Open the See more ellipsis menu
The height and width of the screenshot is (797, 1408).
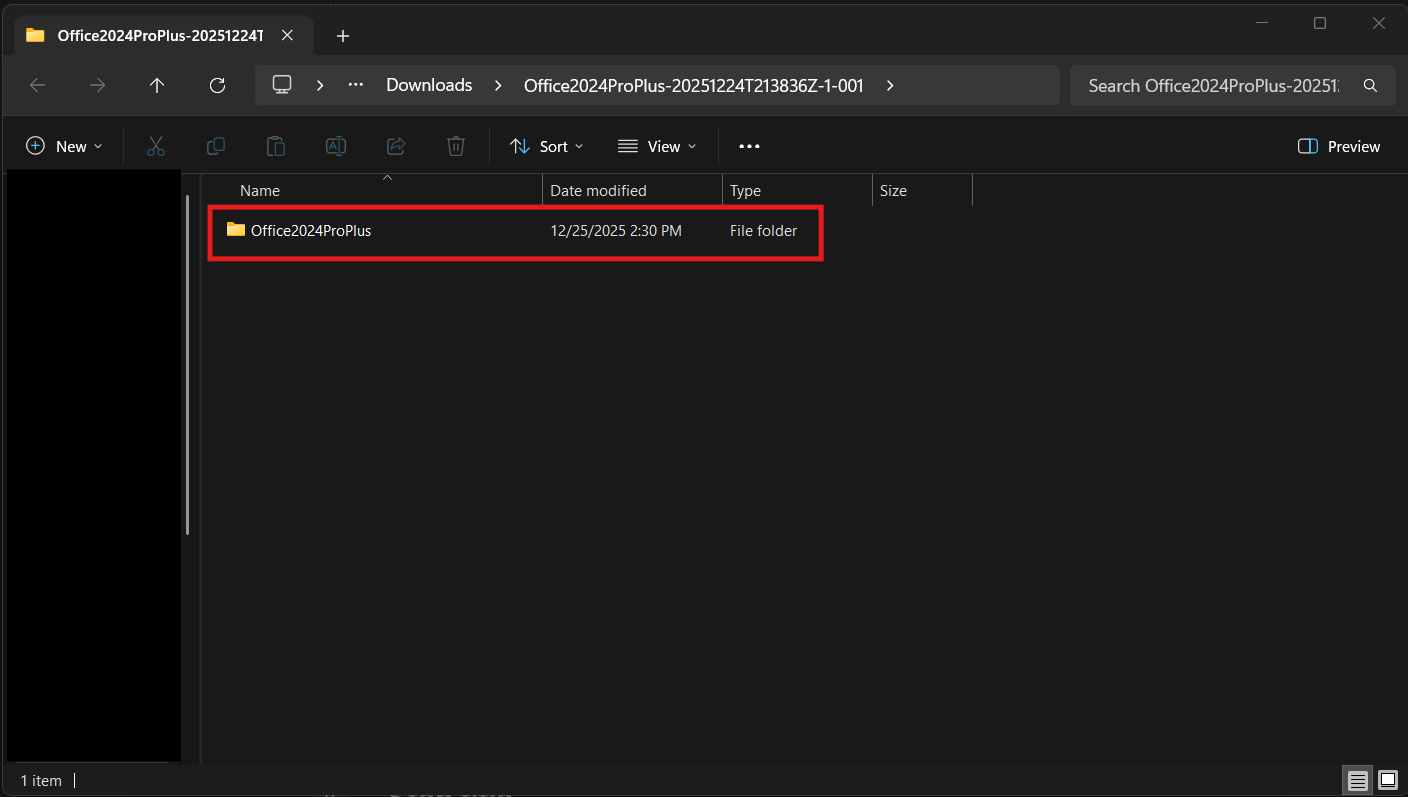click(749, 146)
